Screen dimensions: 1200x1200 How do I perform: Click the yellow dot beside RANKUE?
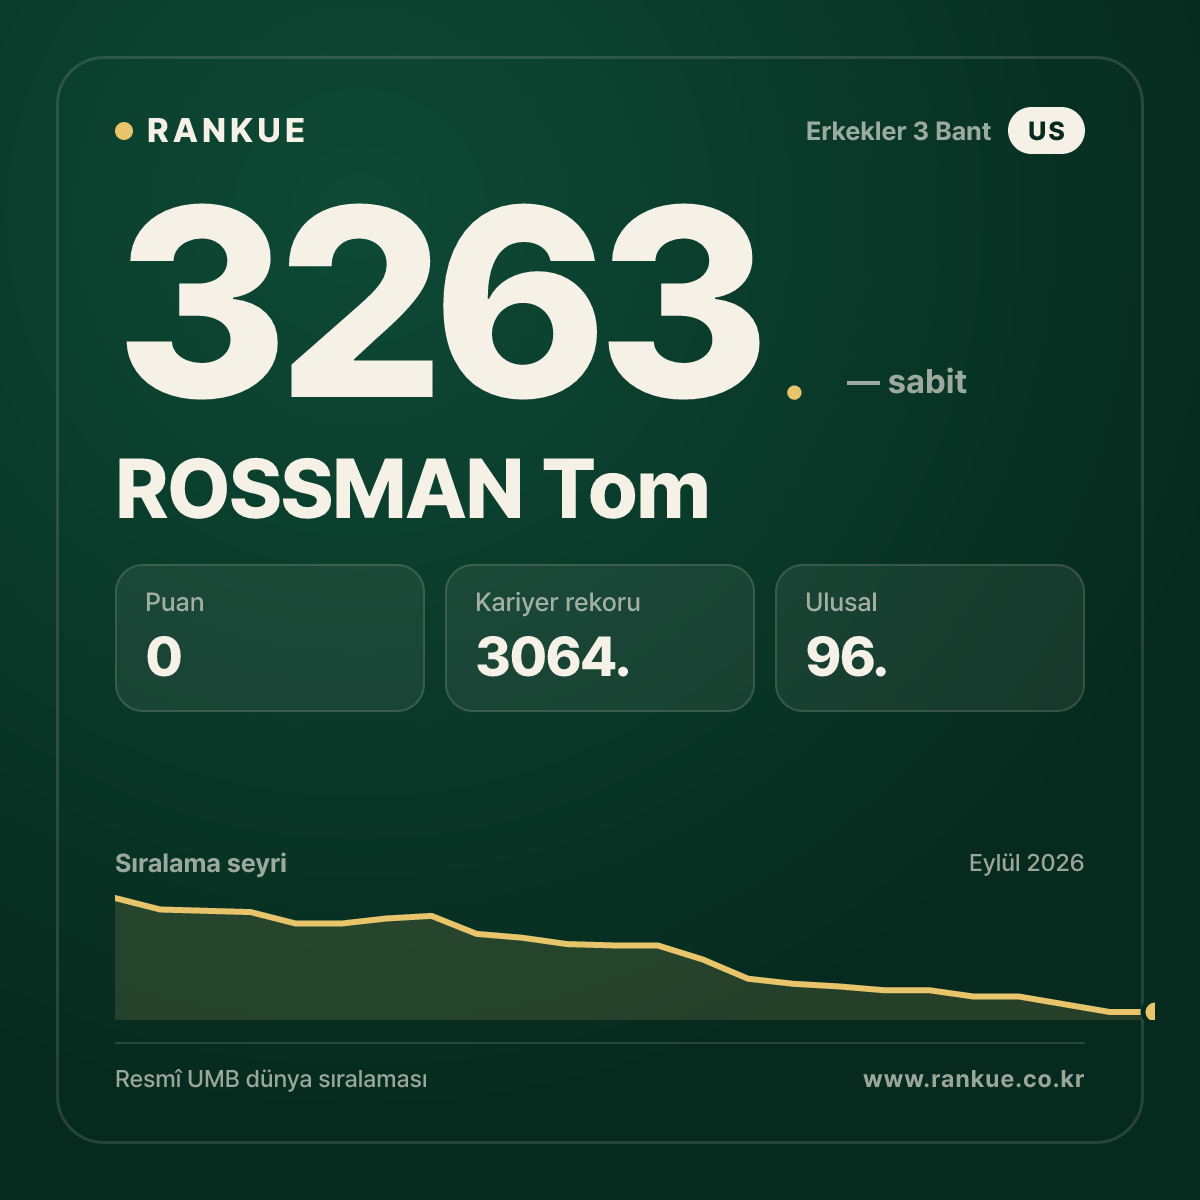[124, 131]
